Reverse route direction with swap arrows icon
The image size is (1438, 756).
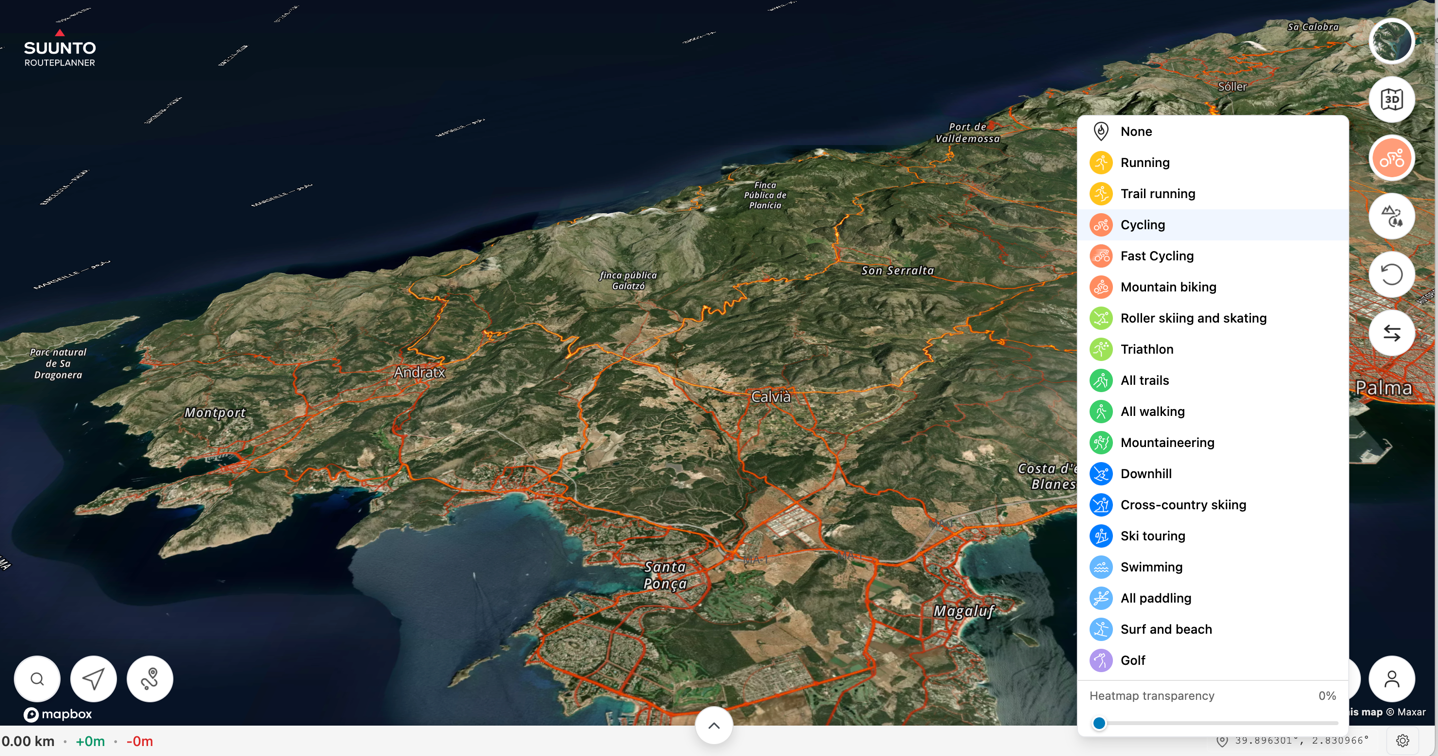[1391, 334]
